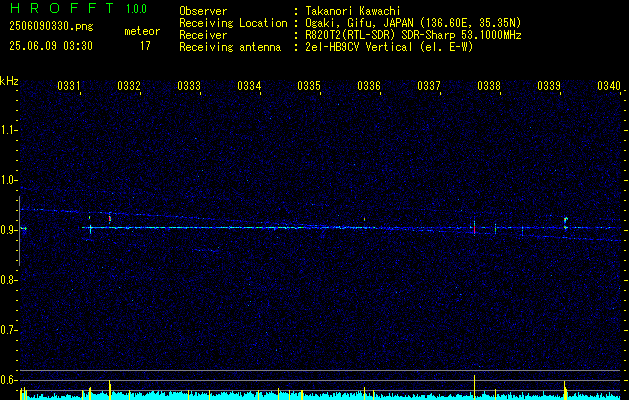Screen dimensions: 629x400
Task: Click observer name Takanori Kawachi
Action: click(351, 11)
